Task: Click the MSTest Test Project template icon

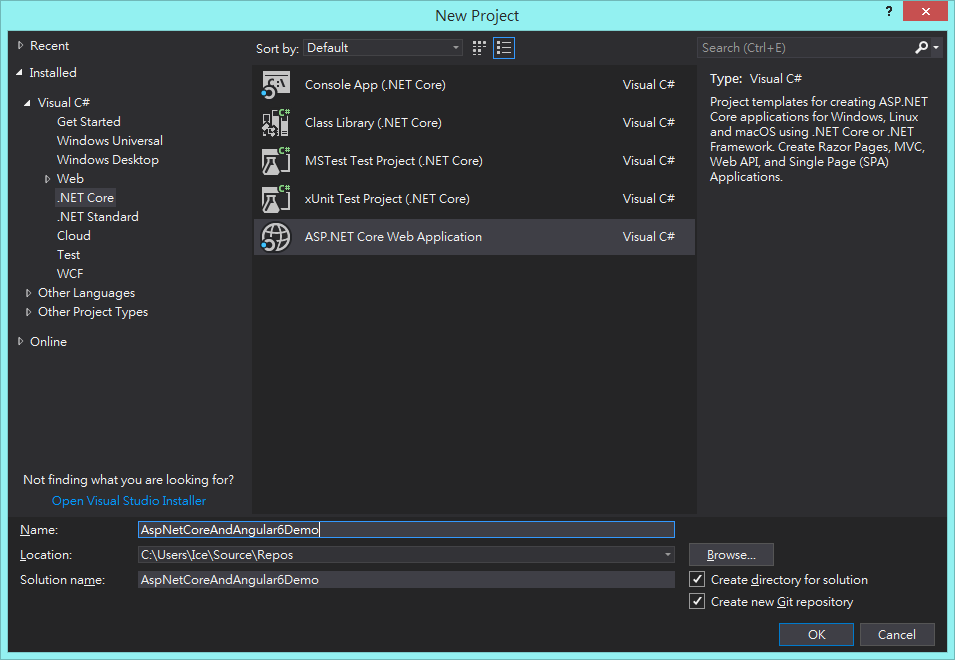Action: coord(276,161)
